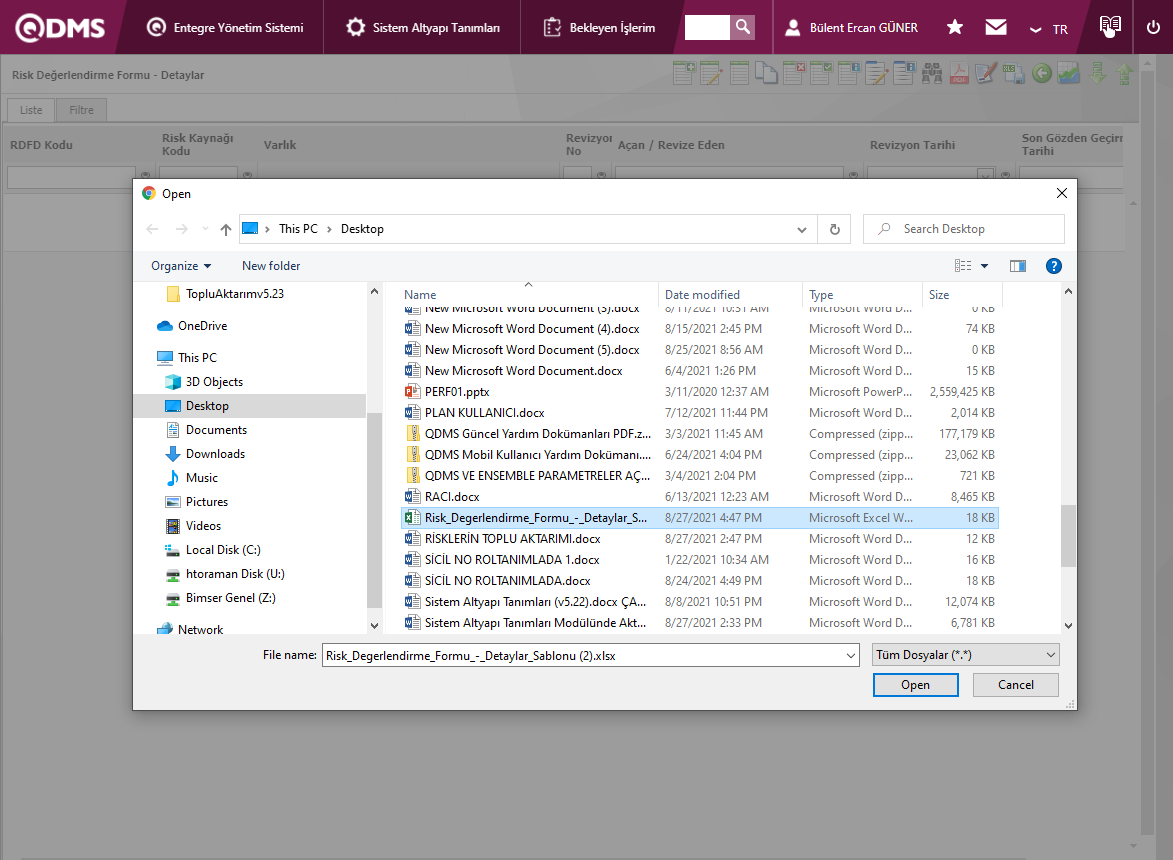Click the Open button

pyautogui.click(x=915, y=685)
